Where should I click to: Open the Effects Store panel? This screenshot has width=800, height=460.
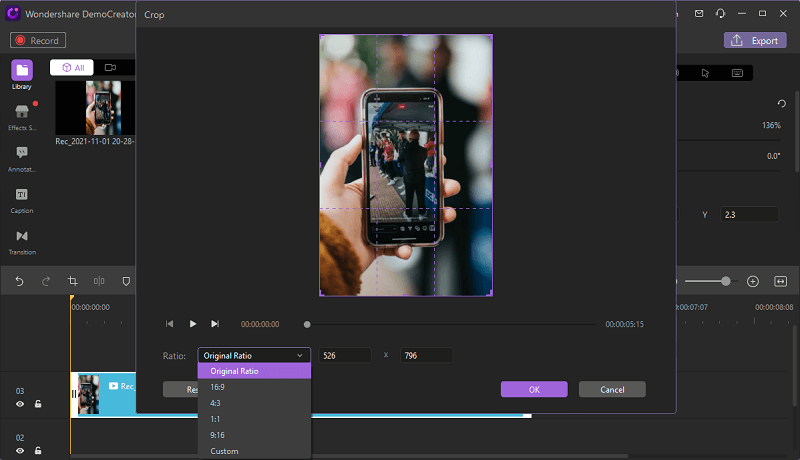(x=22, y=117)
